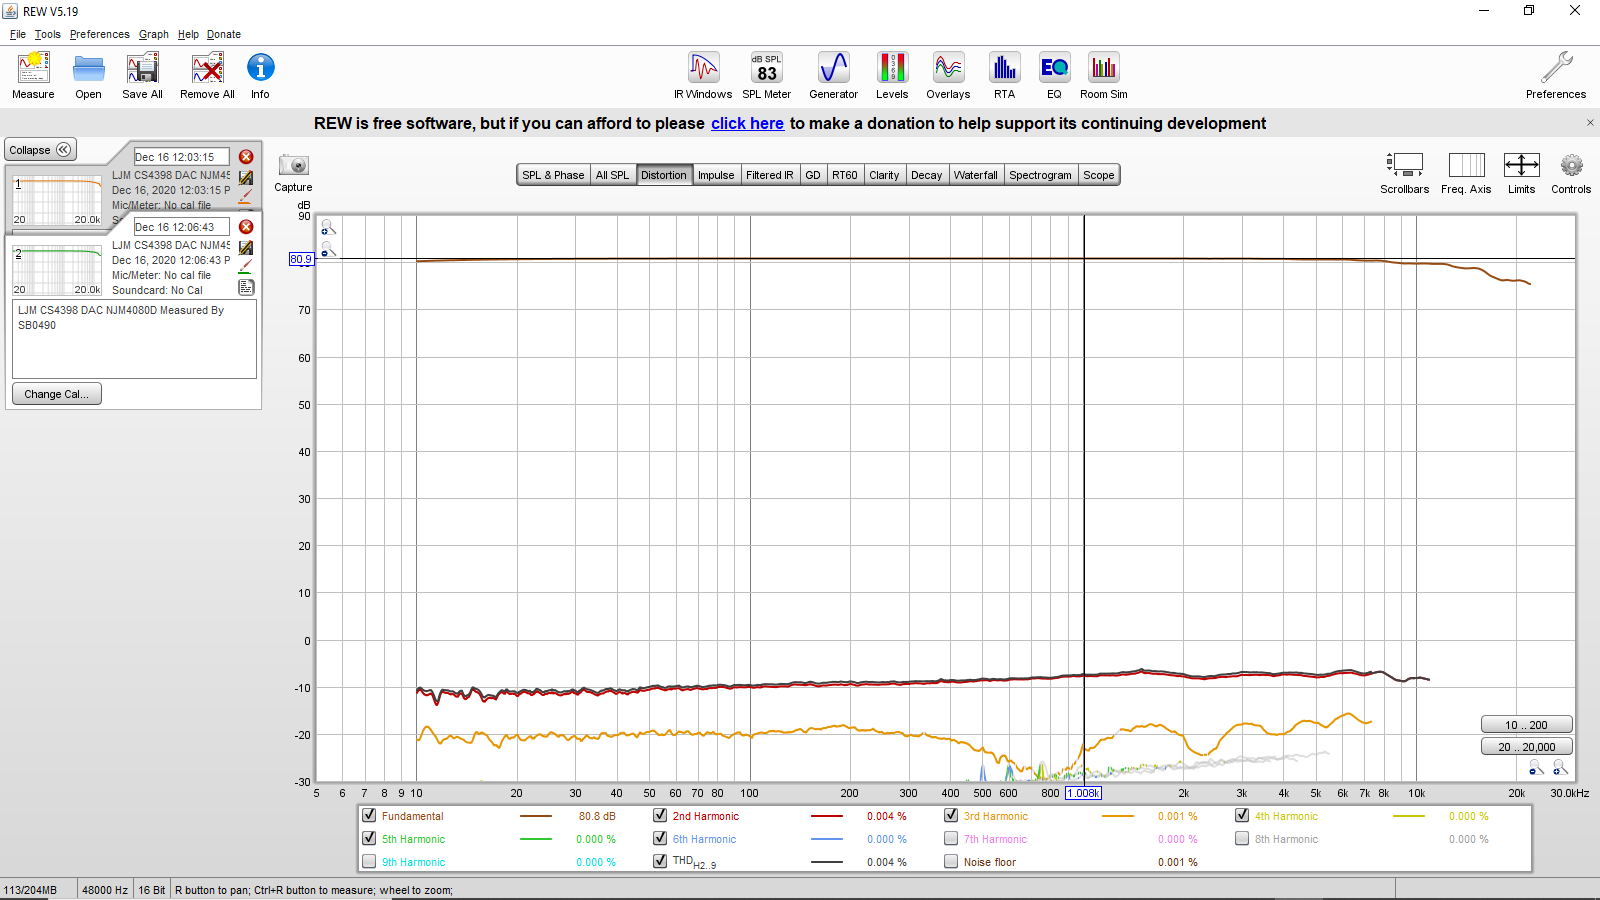Delete the Dec 16 12:03:15 measurement
This screenshot has width=1600, height=900.
(246, 157)
